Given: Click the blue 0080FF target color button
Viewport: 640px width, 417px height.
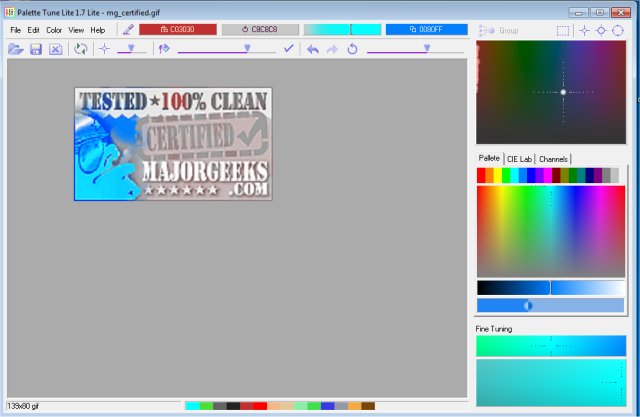Looking at the screenshot, I should pyautogui.click(x=427, y=29).
